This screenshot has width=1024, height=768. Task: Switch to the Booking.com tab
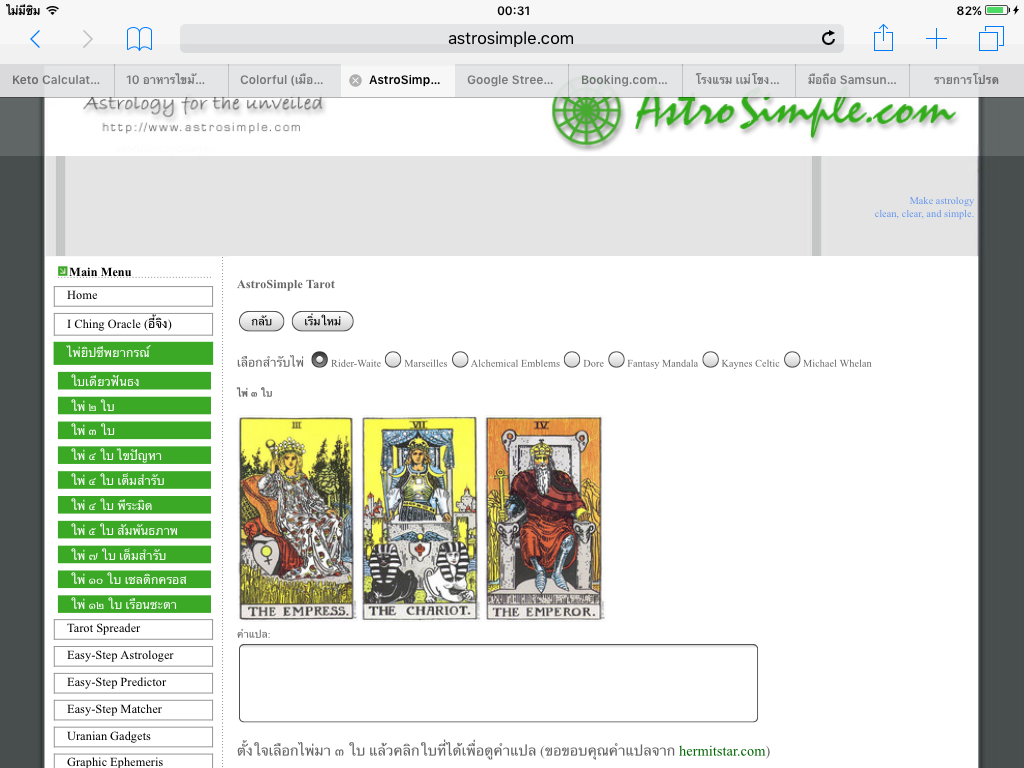tap(625, 80)
